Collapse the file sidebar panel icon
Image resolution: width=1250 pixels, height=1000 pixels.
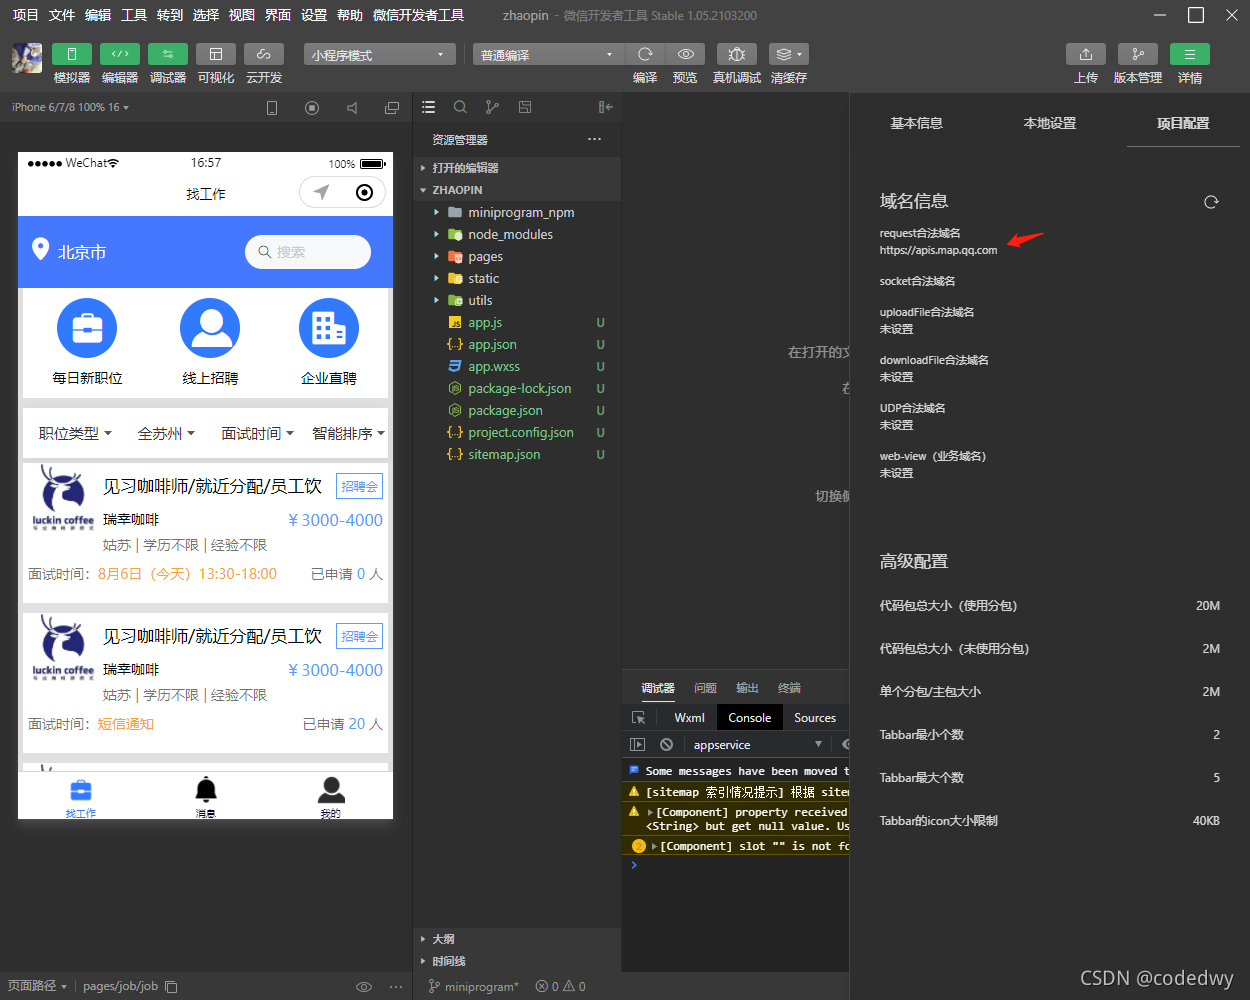[605, 107]
